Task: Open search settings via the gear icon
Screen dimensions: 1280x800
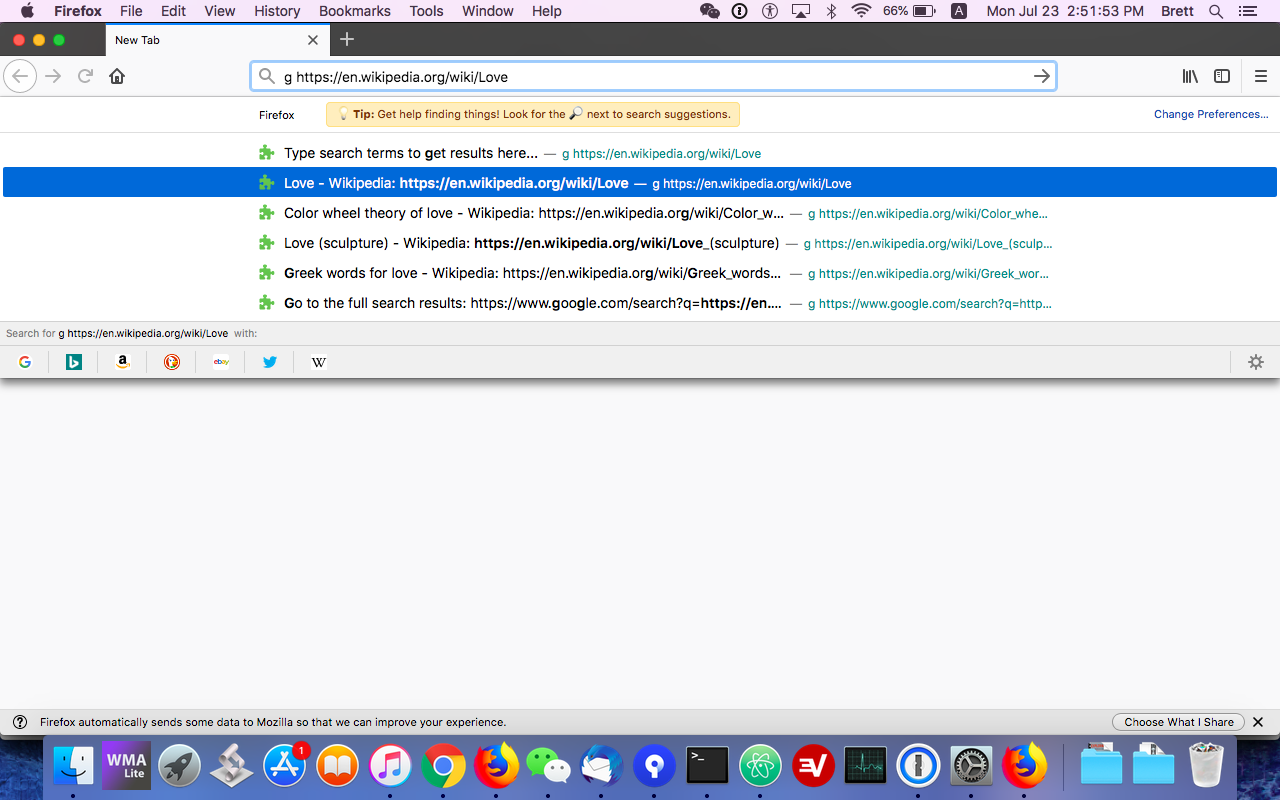Action: (1256, 362)
